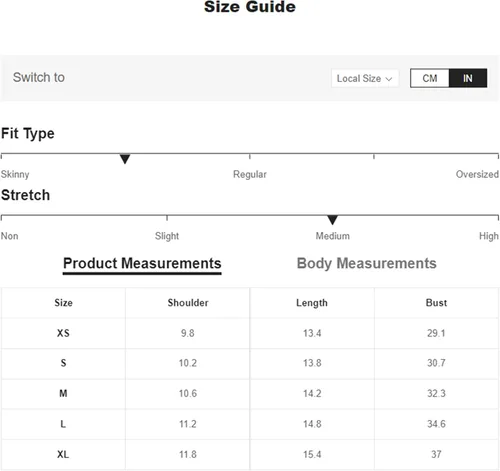Click the Skinny fit label

coord(15,174)
